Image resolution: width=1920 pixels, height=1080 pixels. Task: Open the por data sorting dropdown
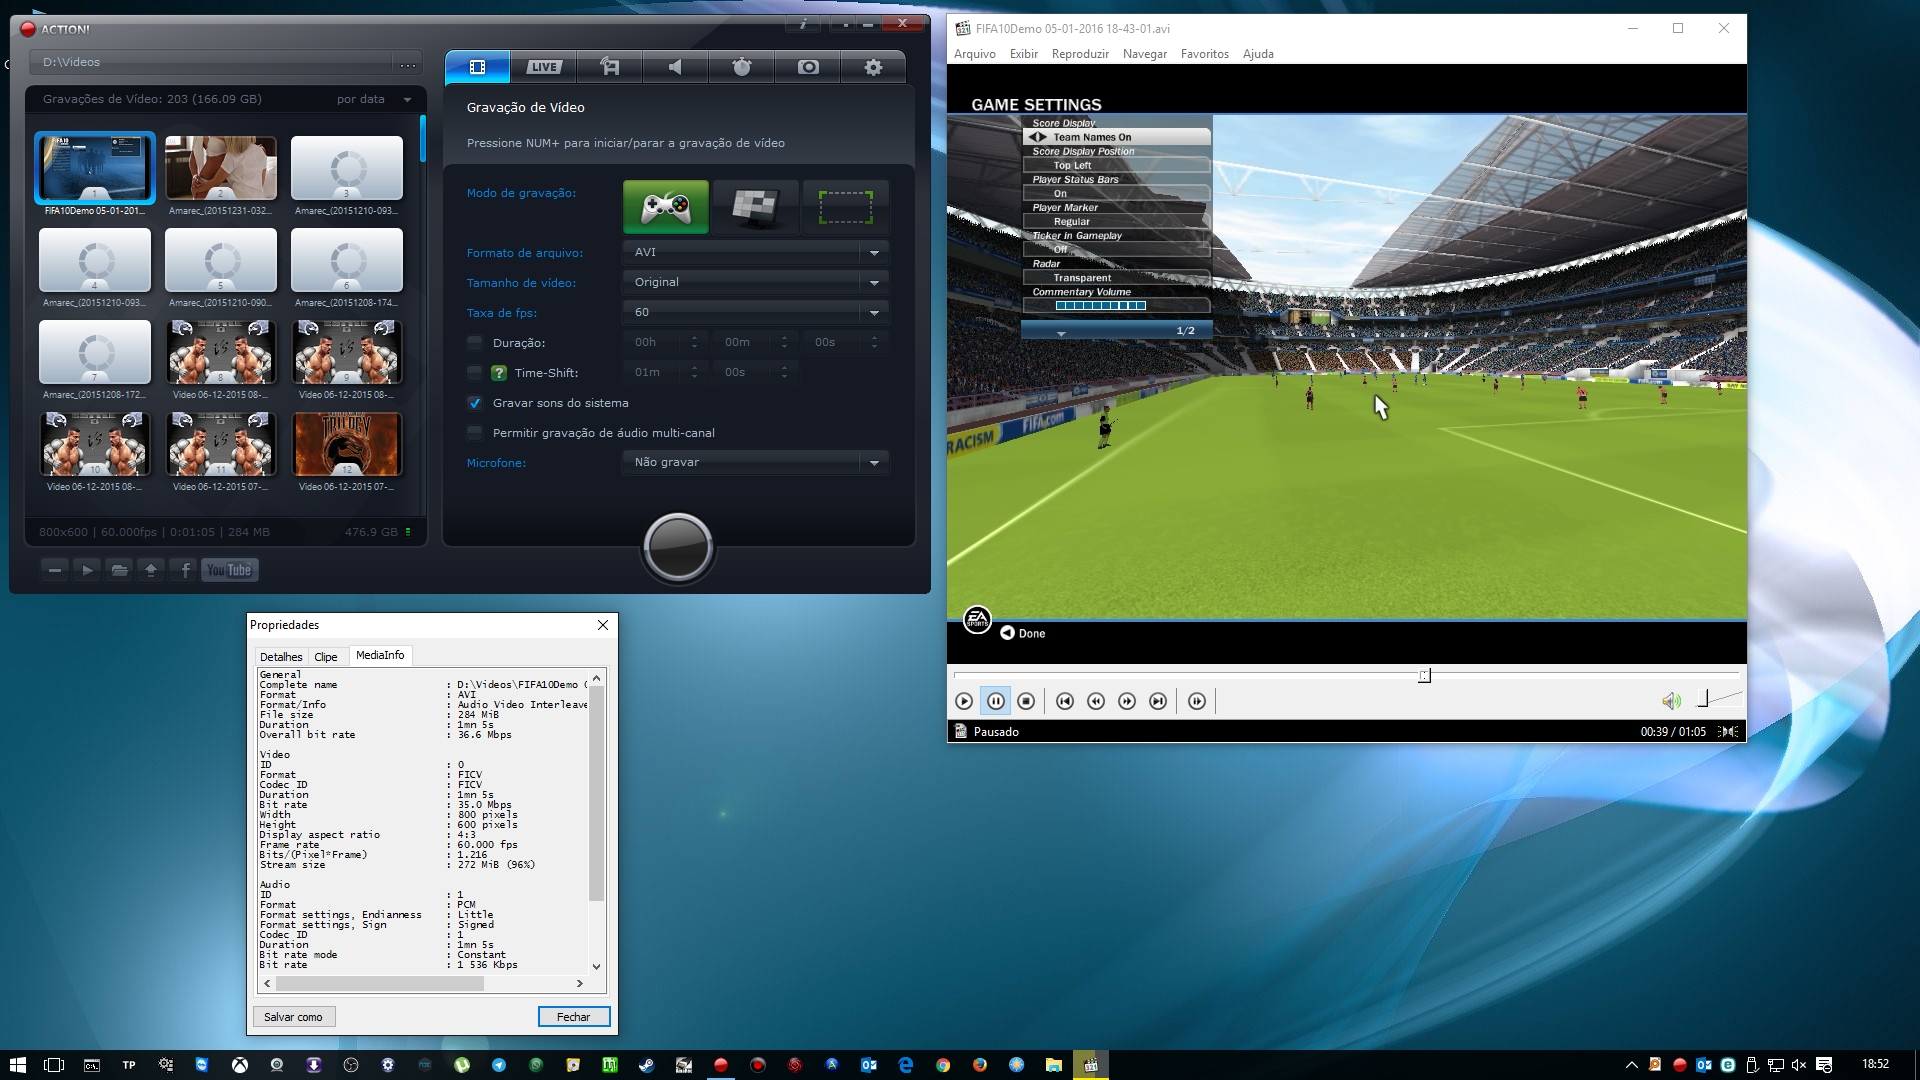[375, 99]
